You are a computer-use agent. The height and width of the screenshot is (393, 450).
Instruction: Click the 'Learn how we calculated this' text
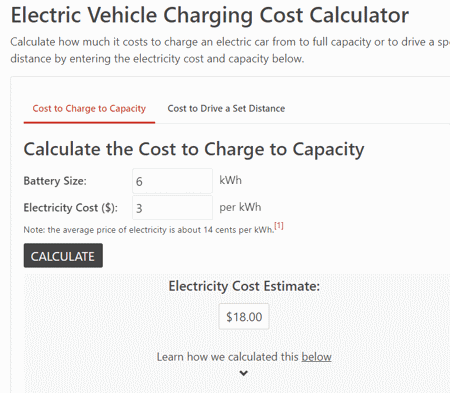228,357
